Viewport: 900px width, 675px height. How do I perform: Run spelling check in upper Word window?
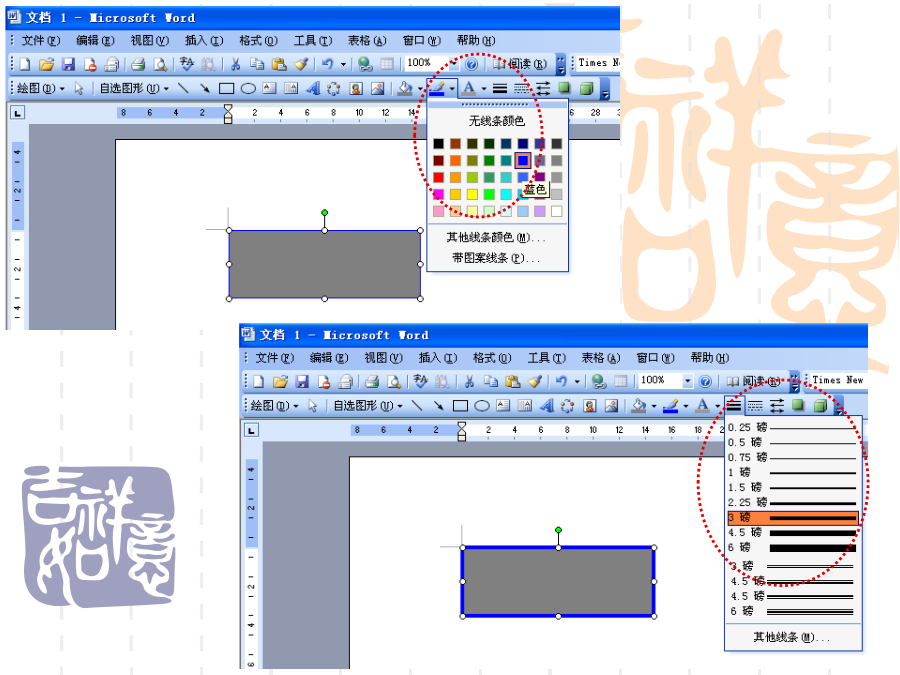click(x=187, y=64)
